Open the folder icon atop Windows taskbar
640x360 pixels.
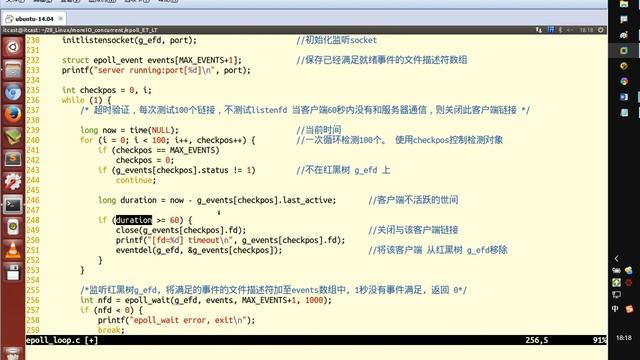click(x=624, y=4)
